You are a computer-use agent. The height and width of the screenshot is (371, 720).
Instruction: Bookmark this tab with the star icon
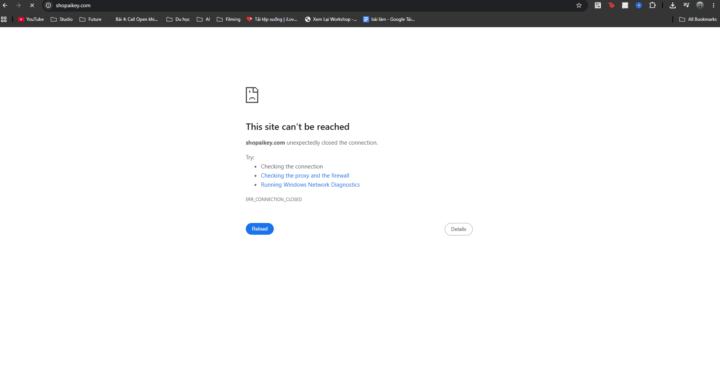(x=579, y=6)
